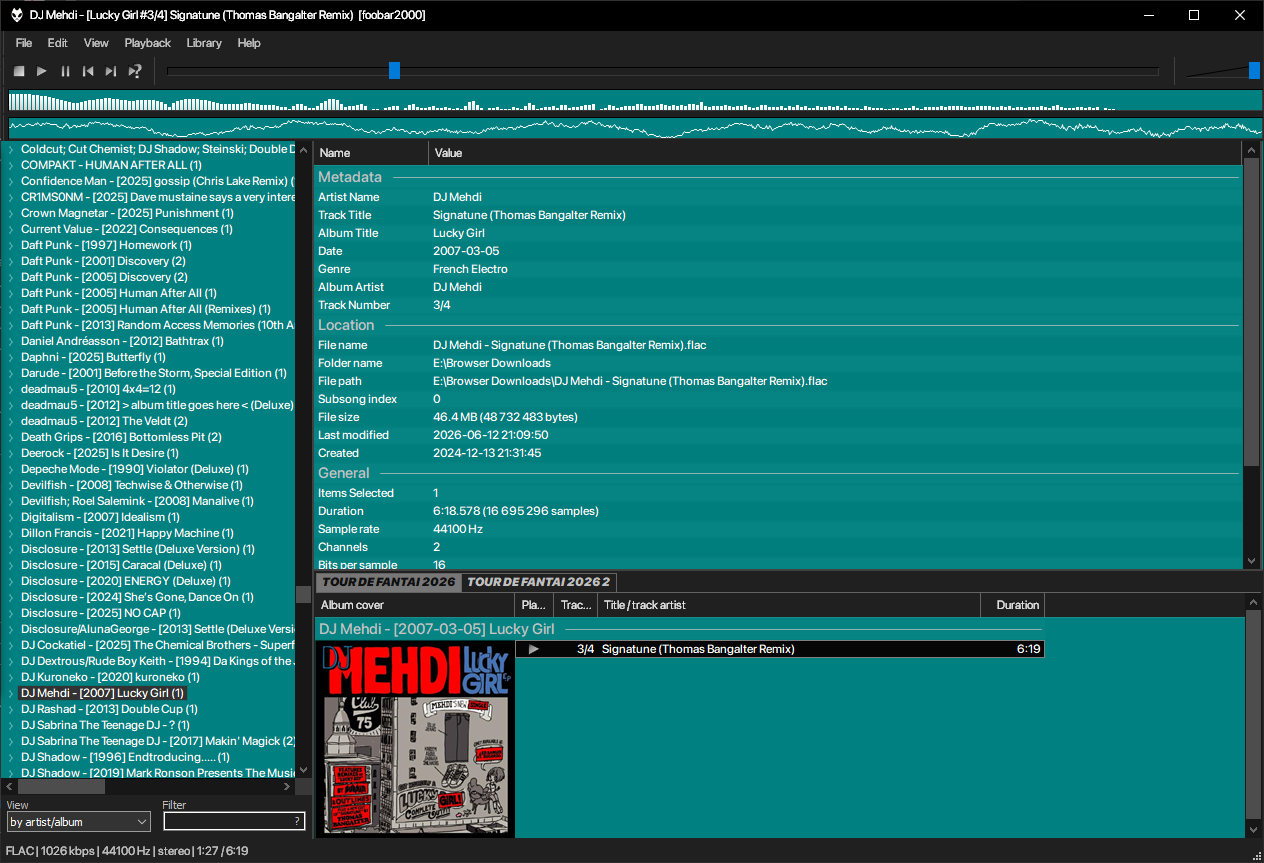Viewport: 1264px width, 863px height.
Task: Select Deerock - [2025] Is It Desire
Action: pos(100,453)
